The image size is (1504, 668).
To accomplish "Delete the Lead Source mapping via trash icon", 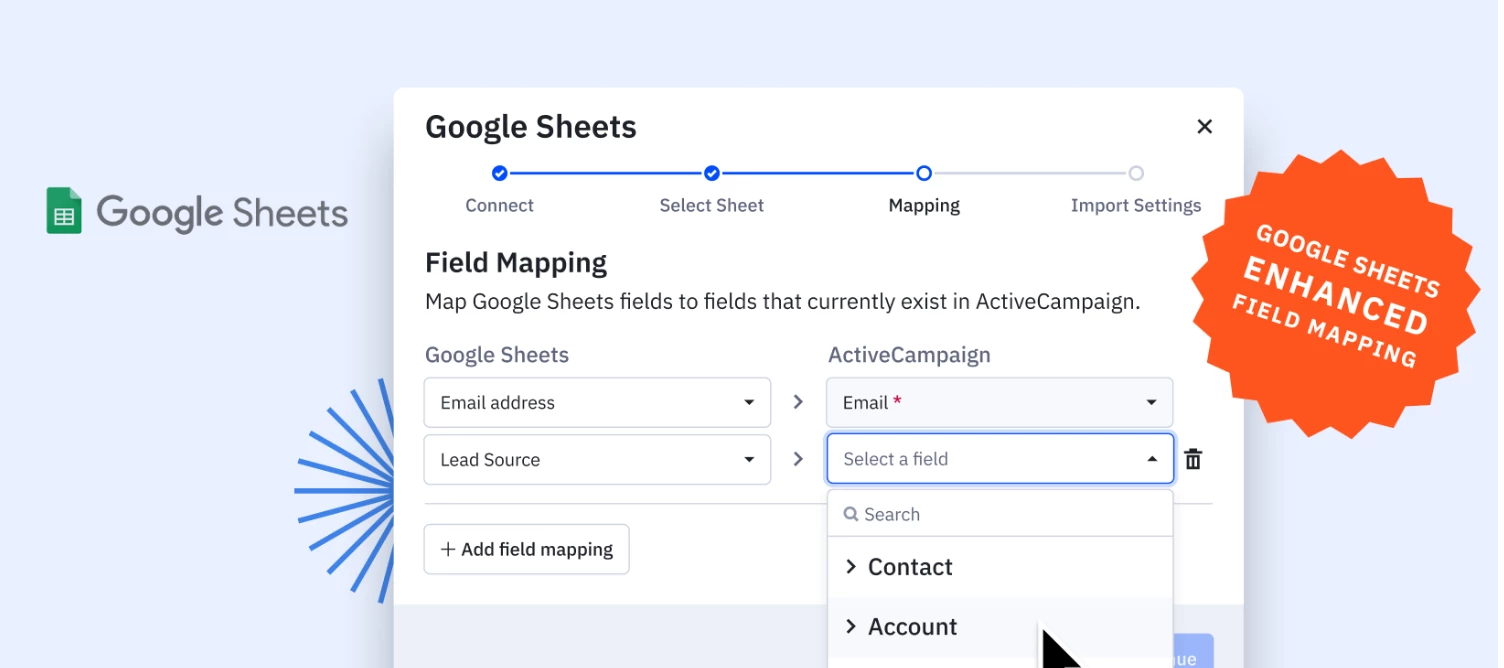I will [x=1192, y=459].
